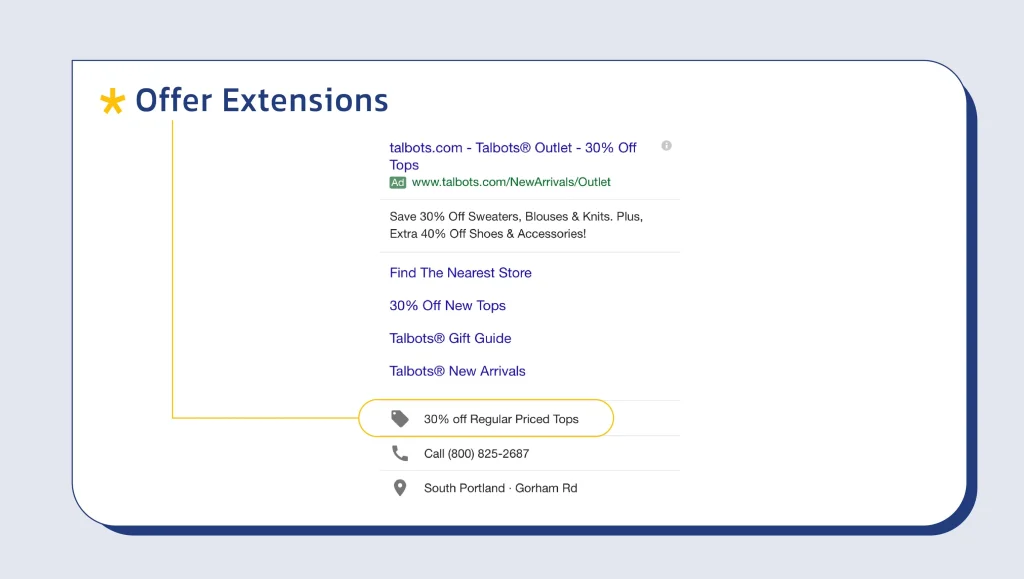Open the 30% Off New Tops sitelink

pyautogui.click(x=447, y=305)
